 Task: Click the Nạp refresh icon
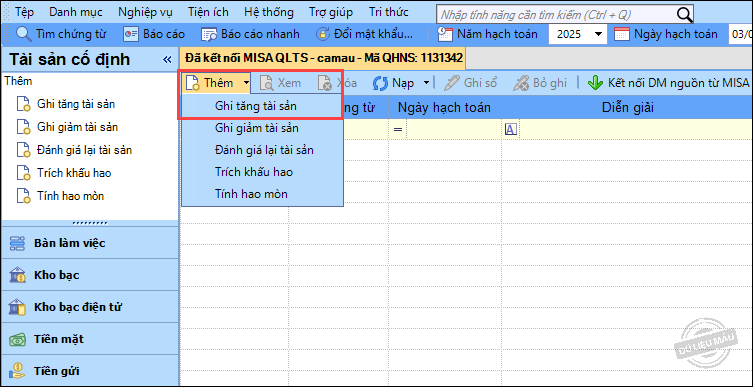tap(380, 83)
